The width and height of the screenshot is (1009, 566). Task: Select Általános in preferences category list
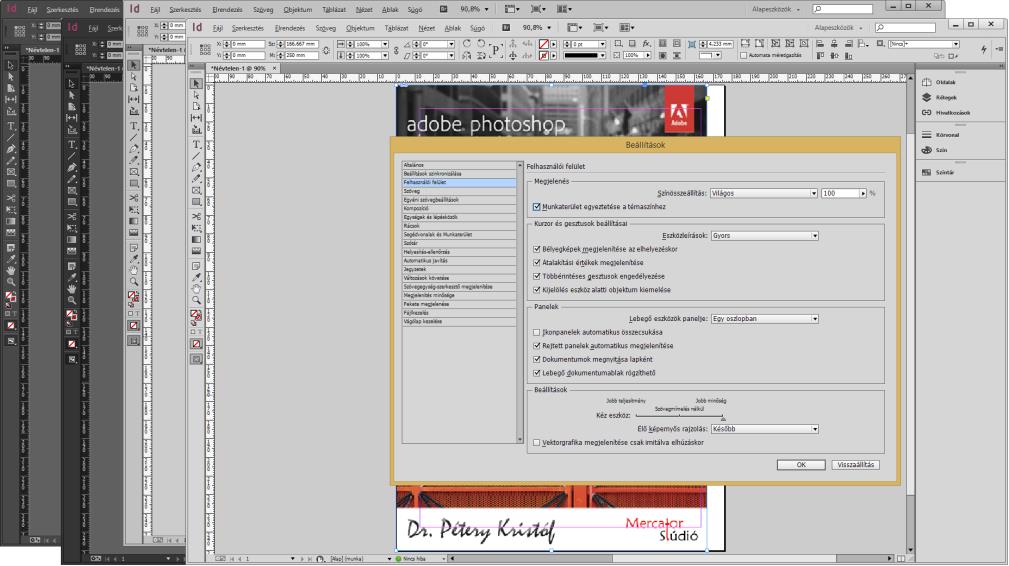click(x=459, y=165)
